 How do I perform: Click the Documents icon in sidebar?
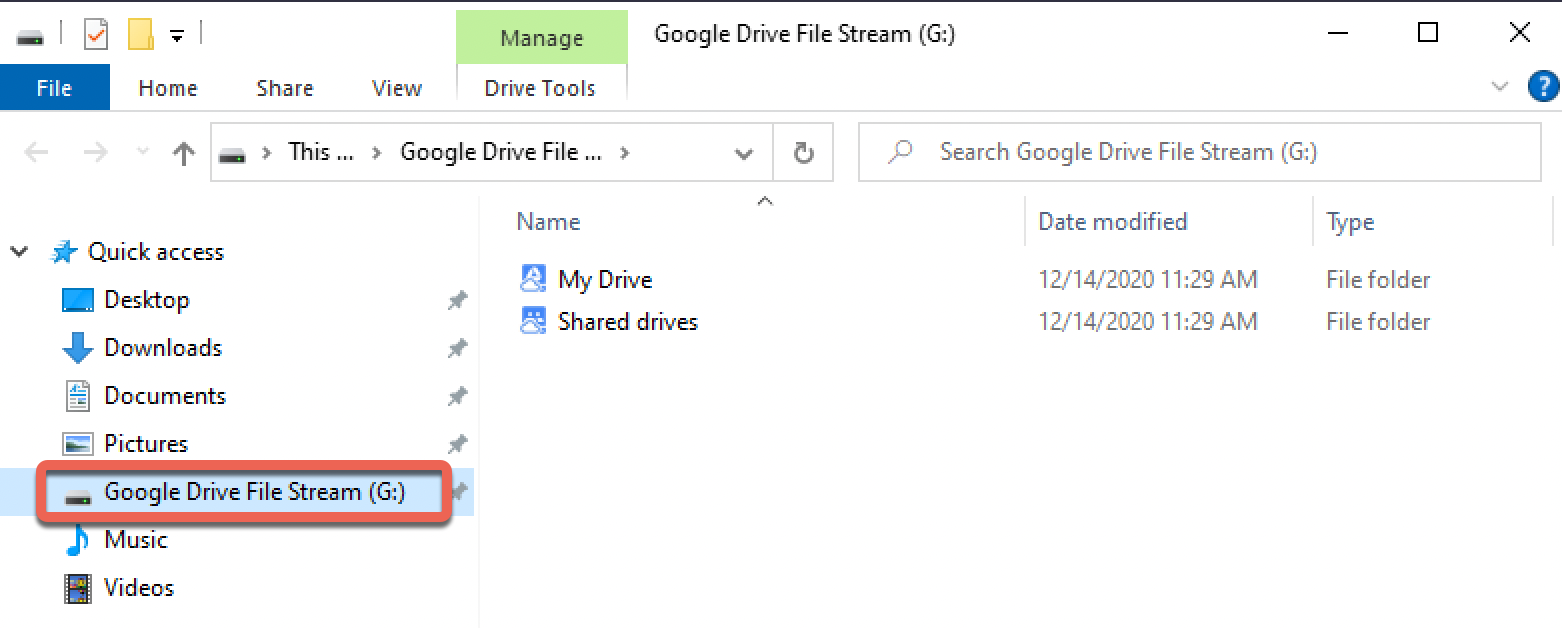77,396
